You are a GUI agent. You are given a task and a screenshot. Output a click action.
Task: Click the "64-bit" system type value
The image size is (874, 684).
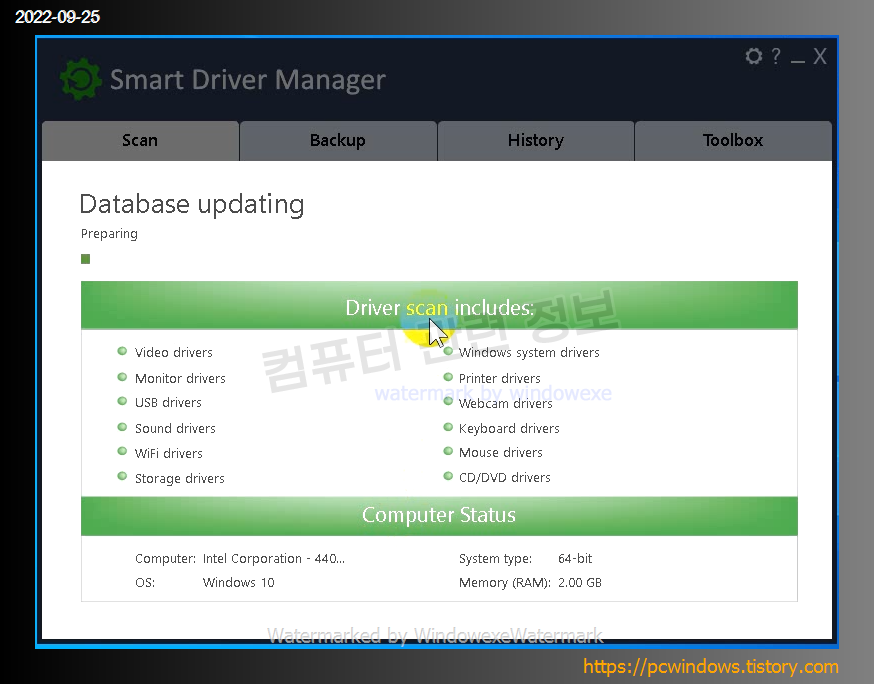[x=575, y=559]
